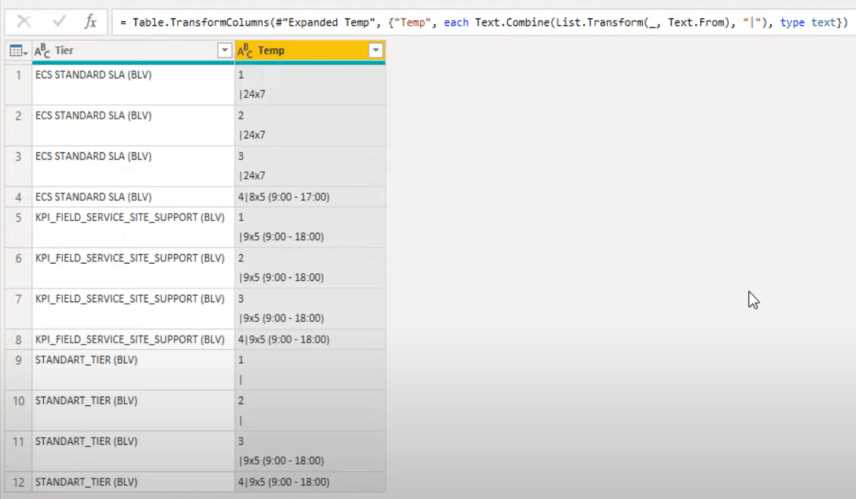This screenshot has height=499, width=856.
Task: Click Temp cell '4|8x5 (9:00 - 17:00)'
Action: point(310,197)
